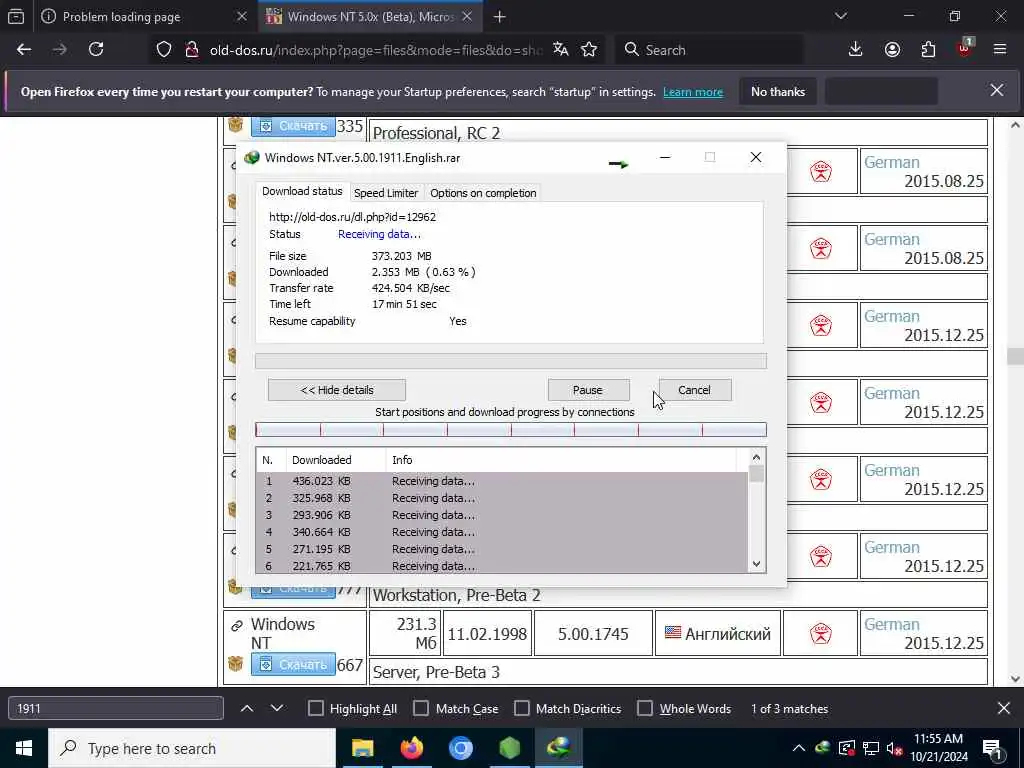Open the notification center icon
Screen dimensions: 1024x768
pos(992,748)
